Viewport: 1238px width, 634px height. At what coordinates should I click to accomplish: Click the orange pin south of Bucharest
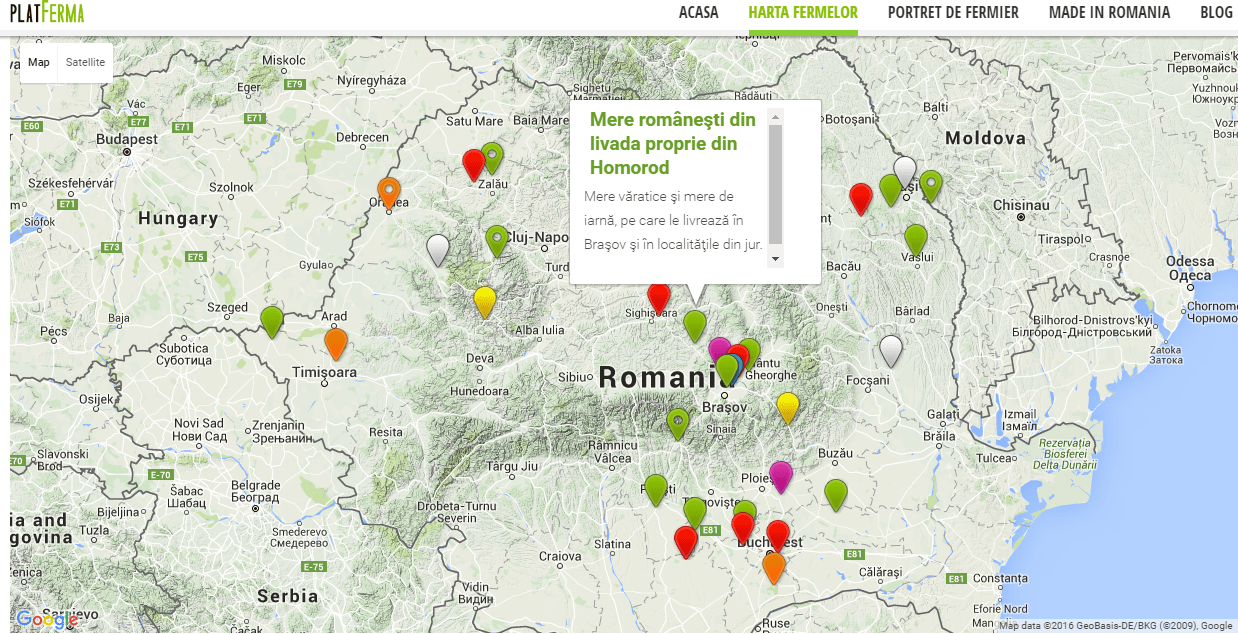tap(773, 567)
